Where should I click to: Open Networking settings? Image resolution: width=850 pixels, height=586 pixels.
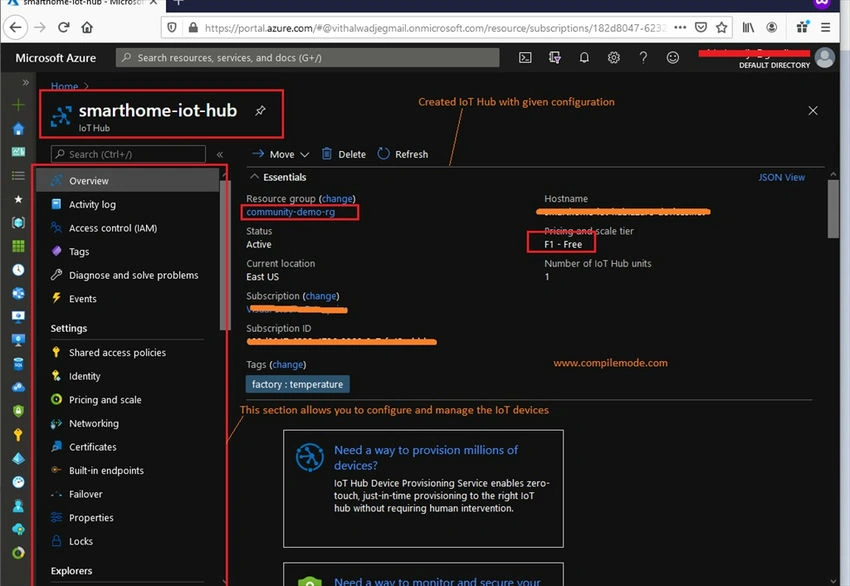pos(94,423)
